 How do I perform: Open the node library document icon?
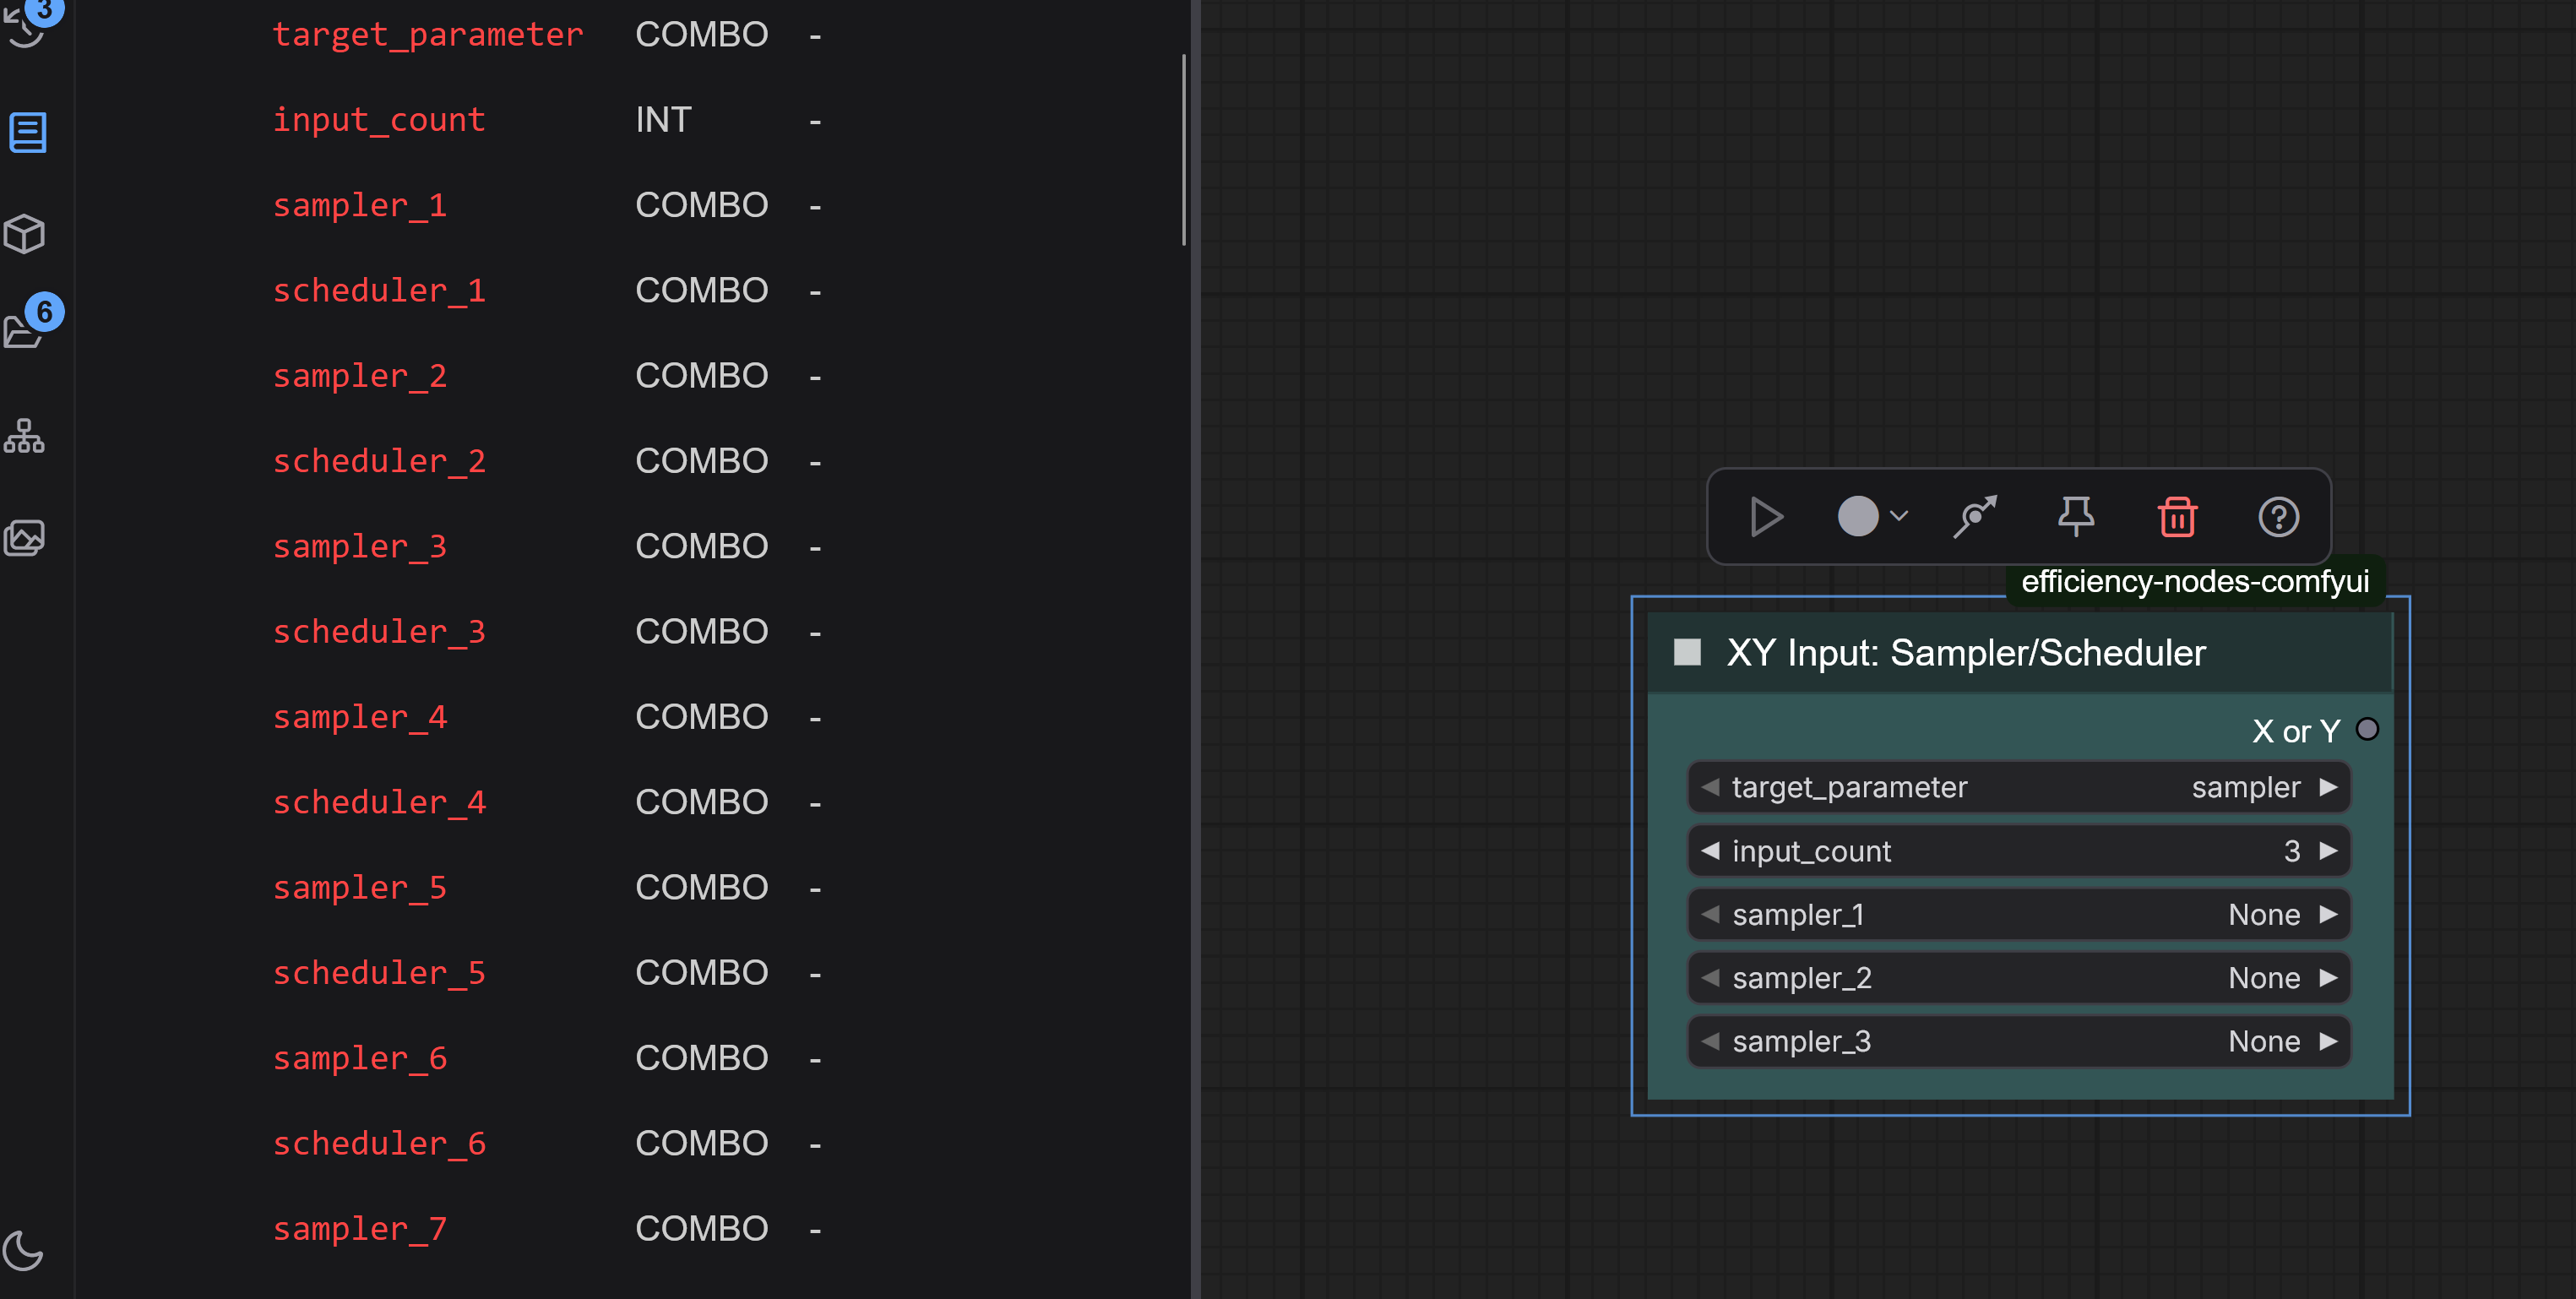(27, 132)
